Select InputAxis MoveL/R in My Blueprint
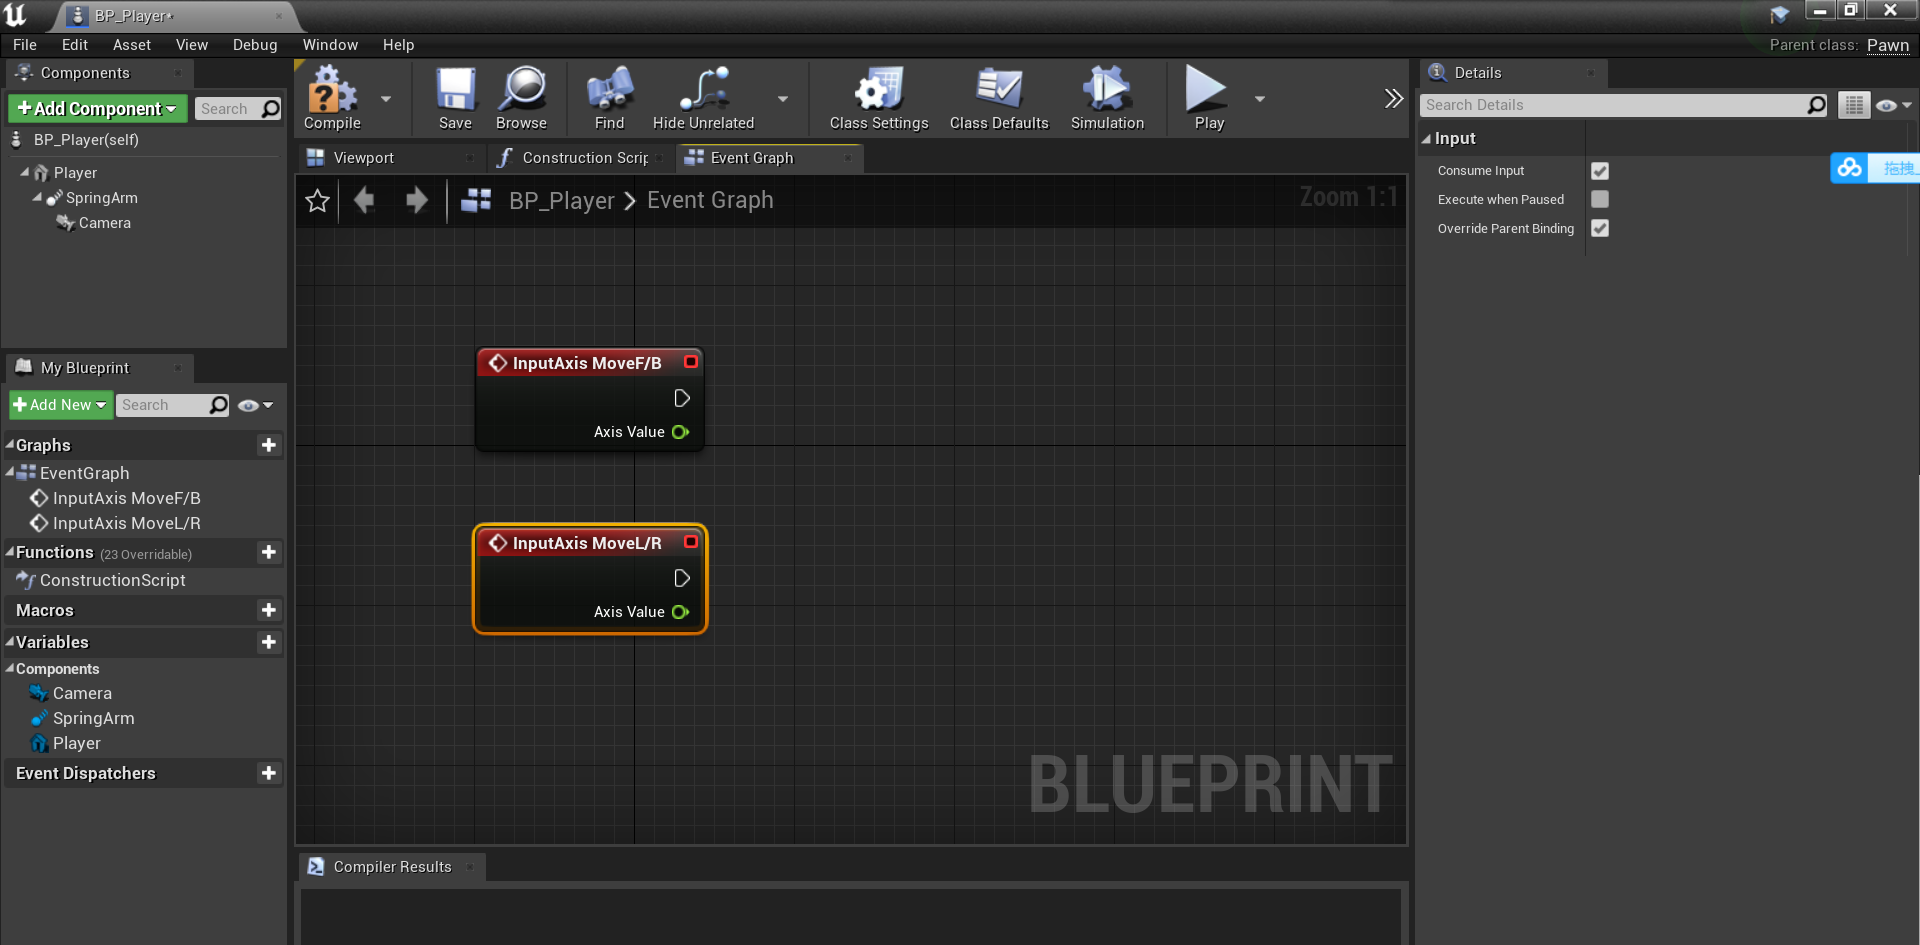Image resolution: width=1920 pixels, height=945 pixels. (126, 523)
